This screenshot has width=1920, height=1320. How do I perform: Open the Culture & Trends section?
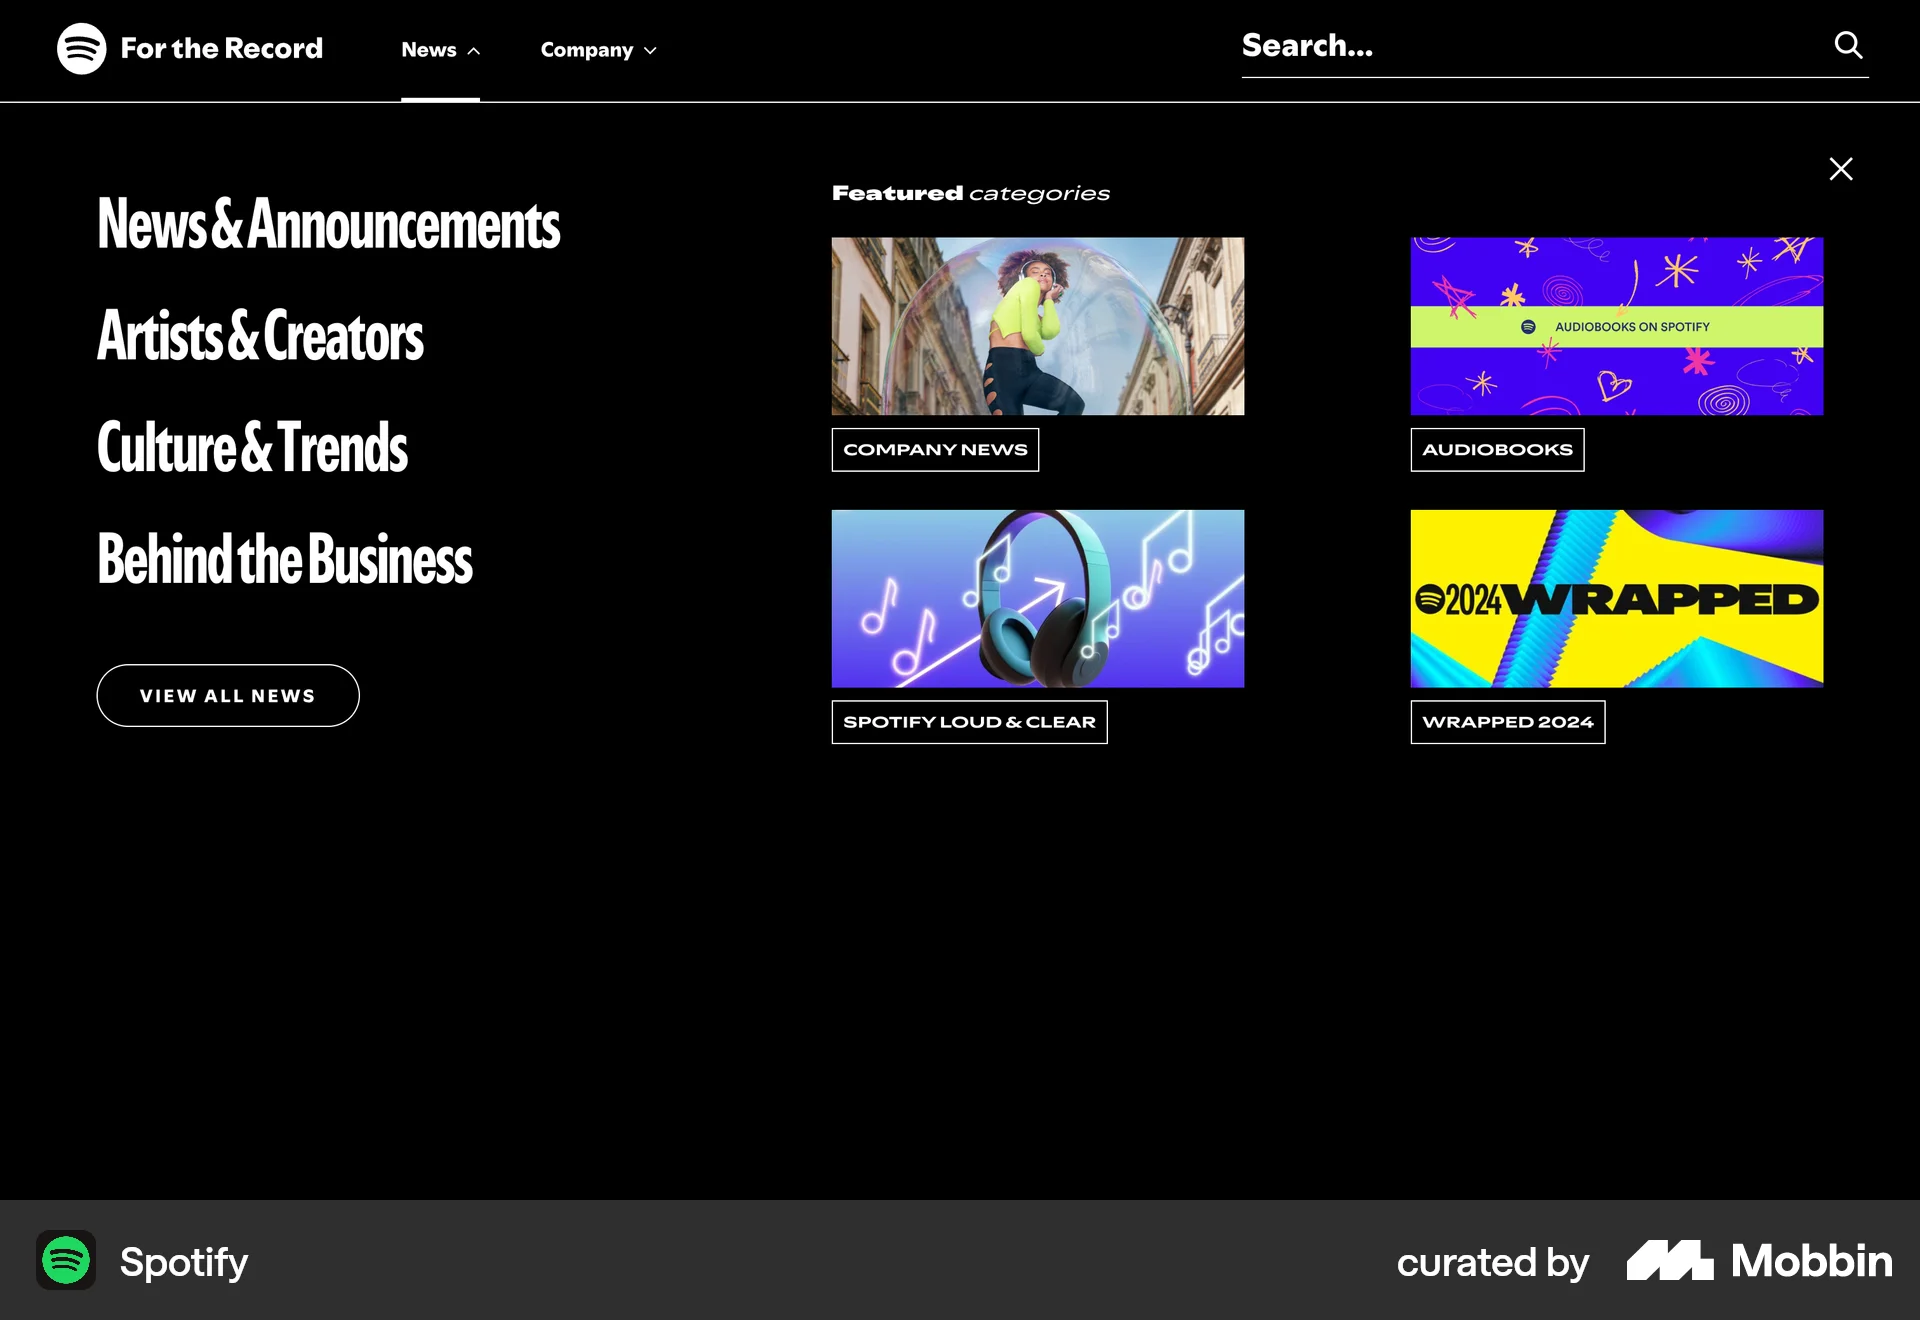pos(252,449)
